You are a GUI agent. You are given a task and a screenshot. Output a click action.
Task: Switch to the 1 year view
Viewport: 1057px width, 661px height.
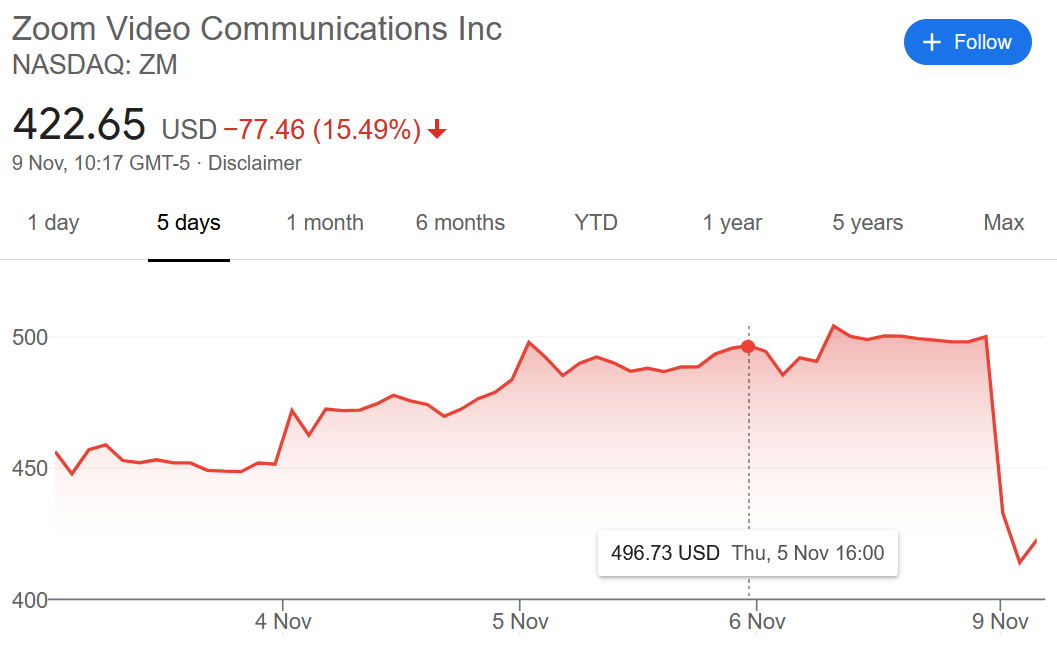click(x=732, y=222)
